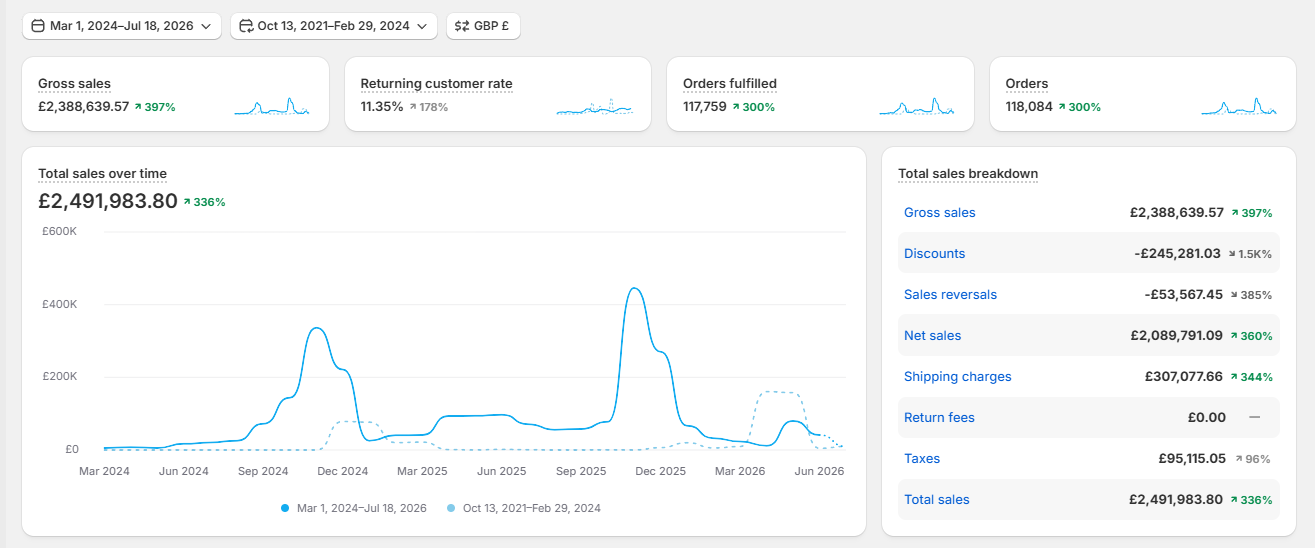
Task: Click the Returning customer rate sparkline
Action: pyautogui.click(x=595, y=106)
